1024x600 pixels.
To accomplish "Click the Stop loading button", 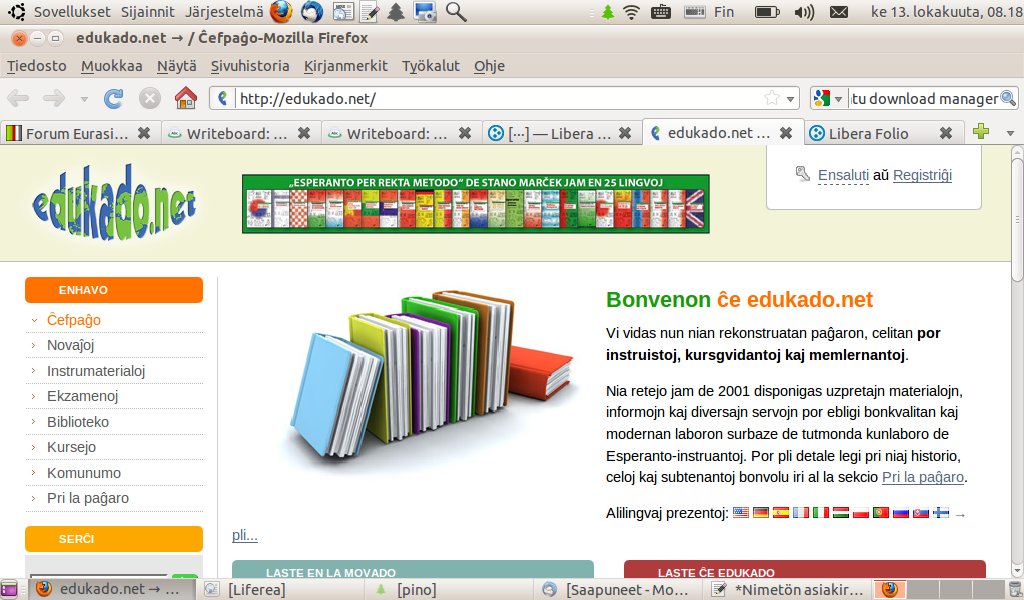I will [x=150, y=99].
